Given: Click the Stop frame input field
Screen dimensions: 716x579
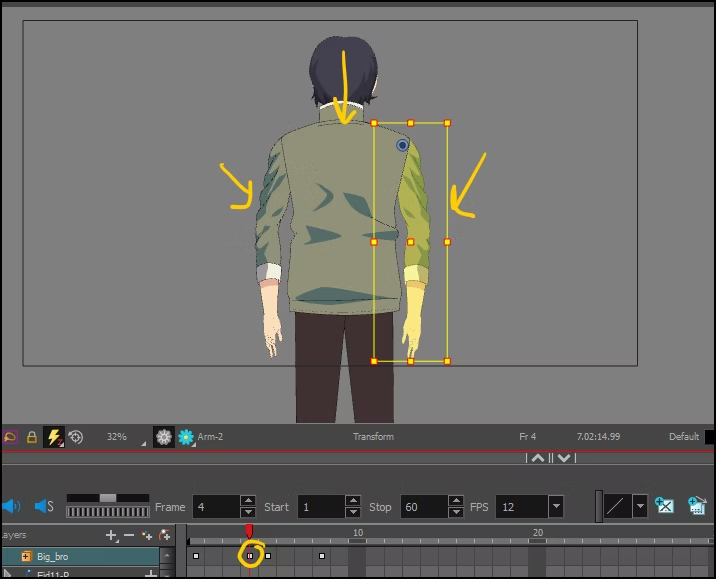Looking at the screenshot, I should [x=424, y=507].
